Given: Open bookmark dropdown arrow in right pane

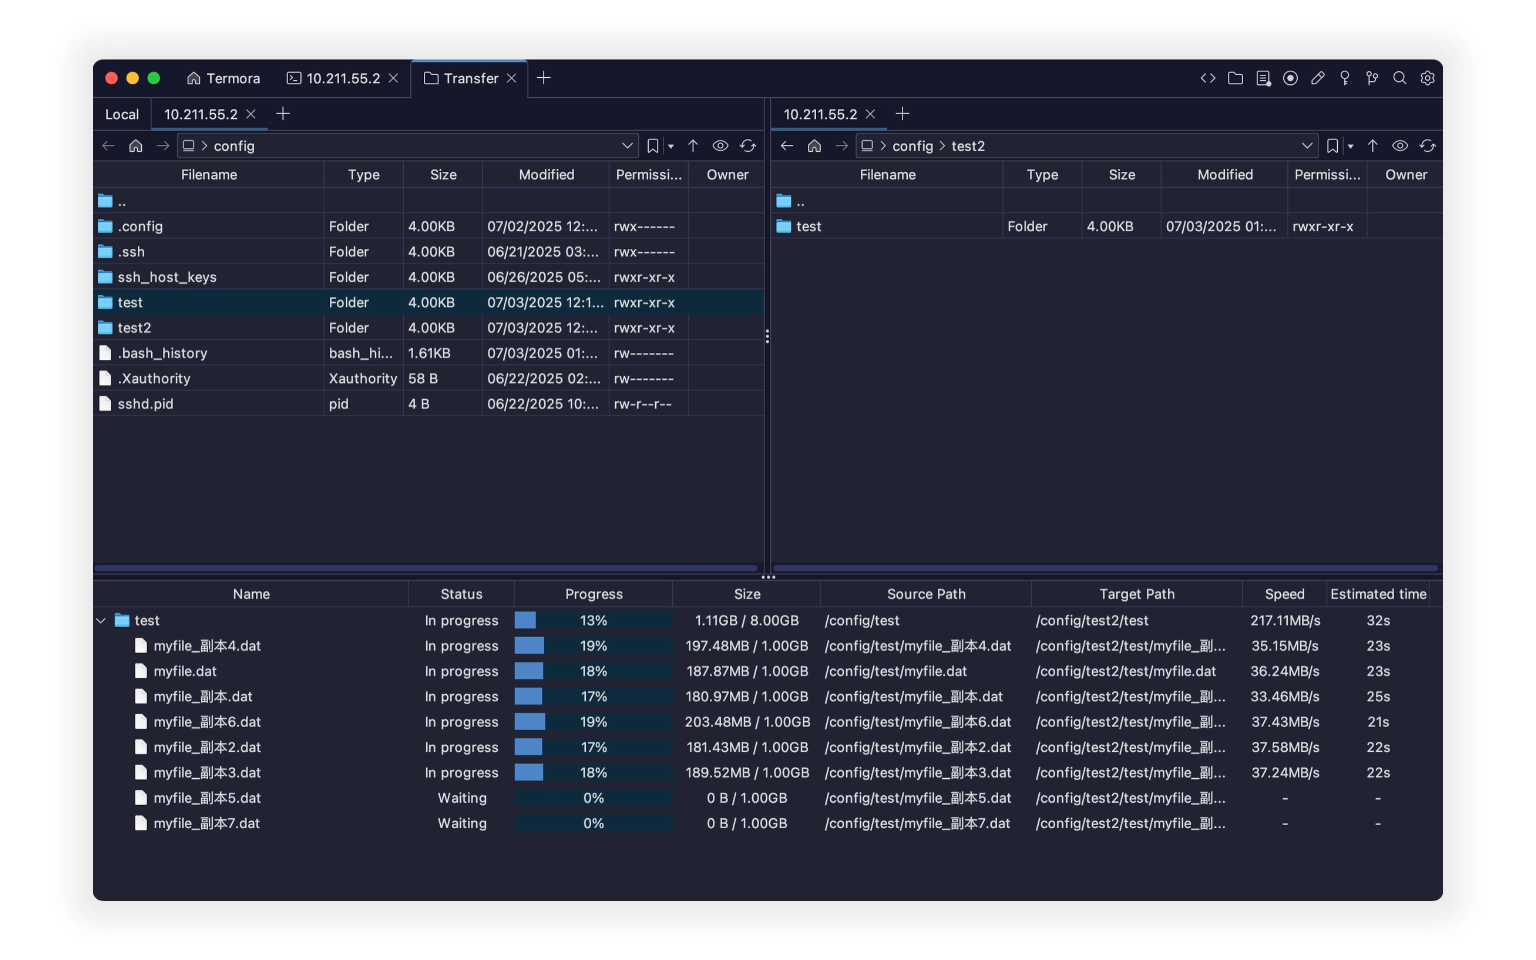Looking at the screenshot, I should click(1351, 146).
